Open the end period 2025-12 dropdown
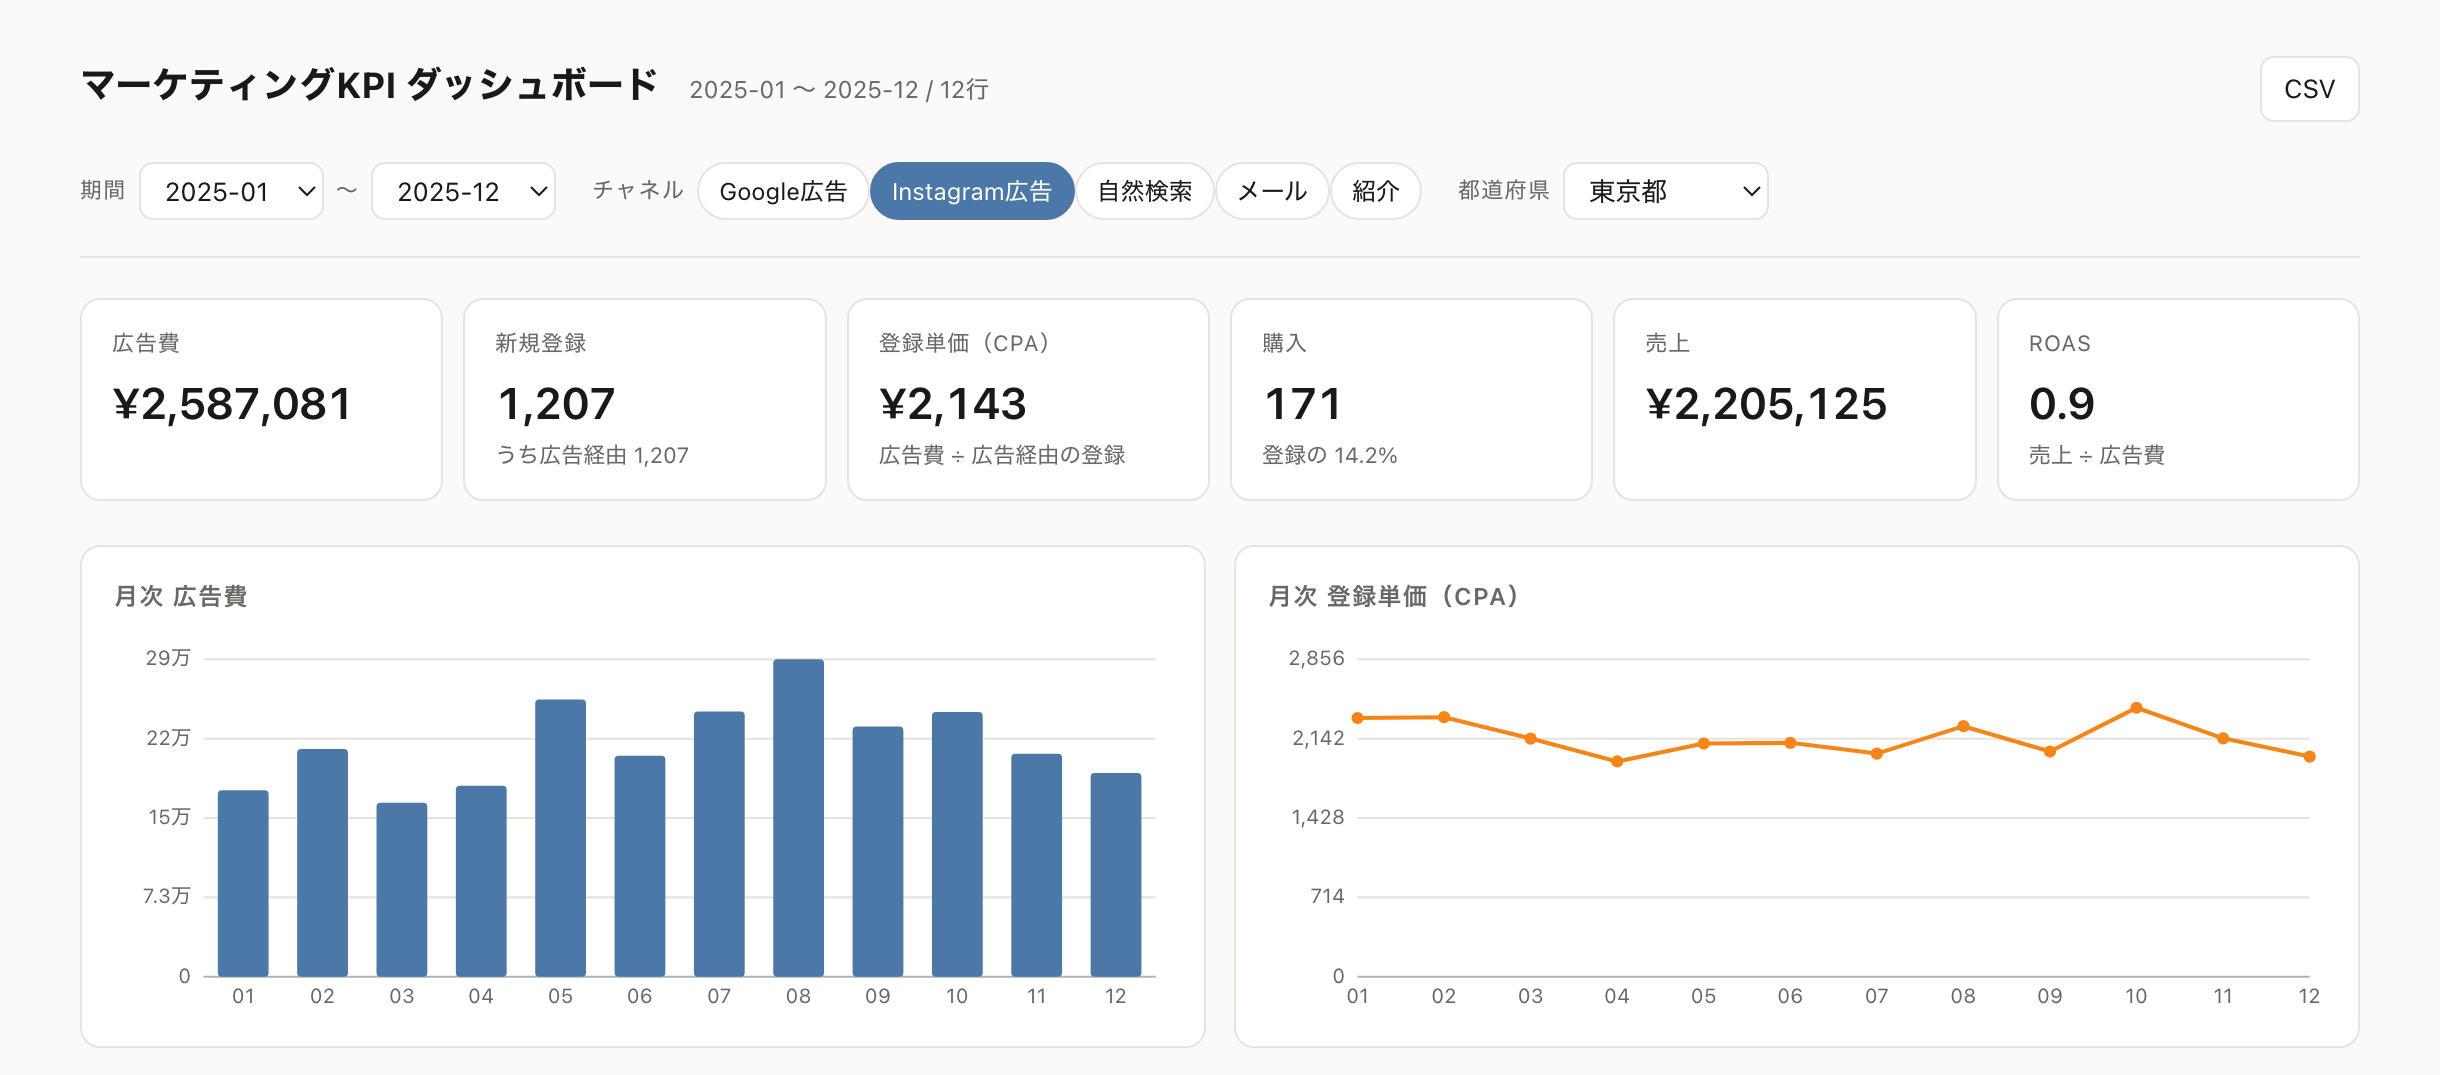The height and width of the screenshot is (1075, 2440). 463,191
